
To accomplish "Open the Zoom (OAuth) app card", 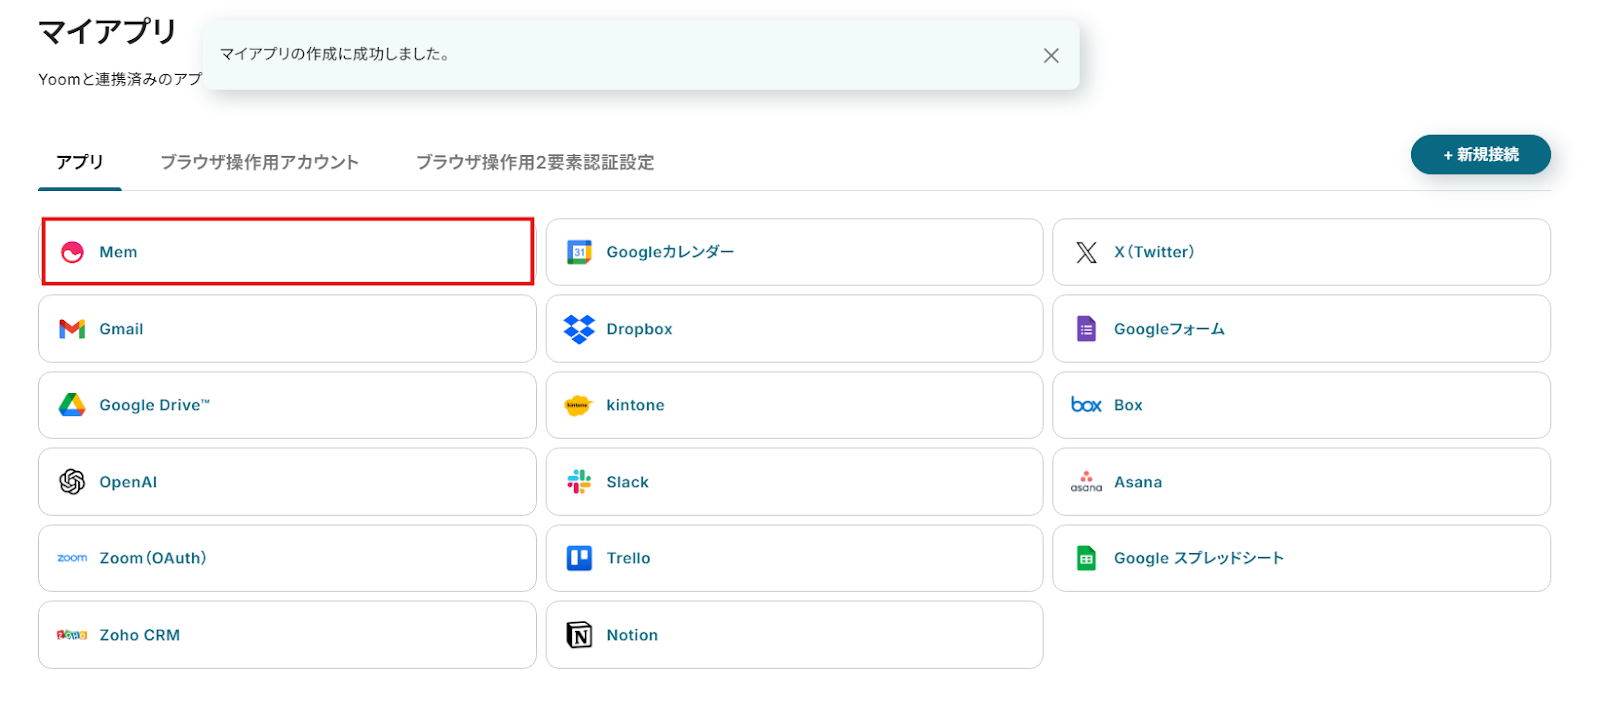I will pos(287,558).
